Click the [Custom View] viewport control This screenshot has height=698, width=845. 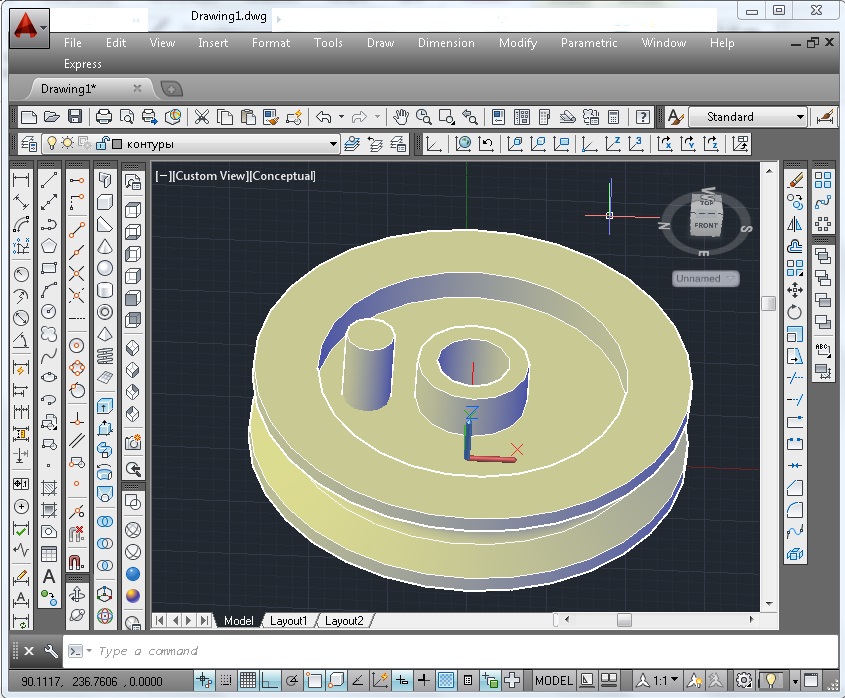(x=209, y=176)
